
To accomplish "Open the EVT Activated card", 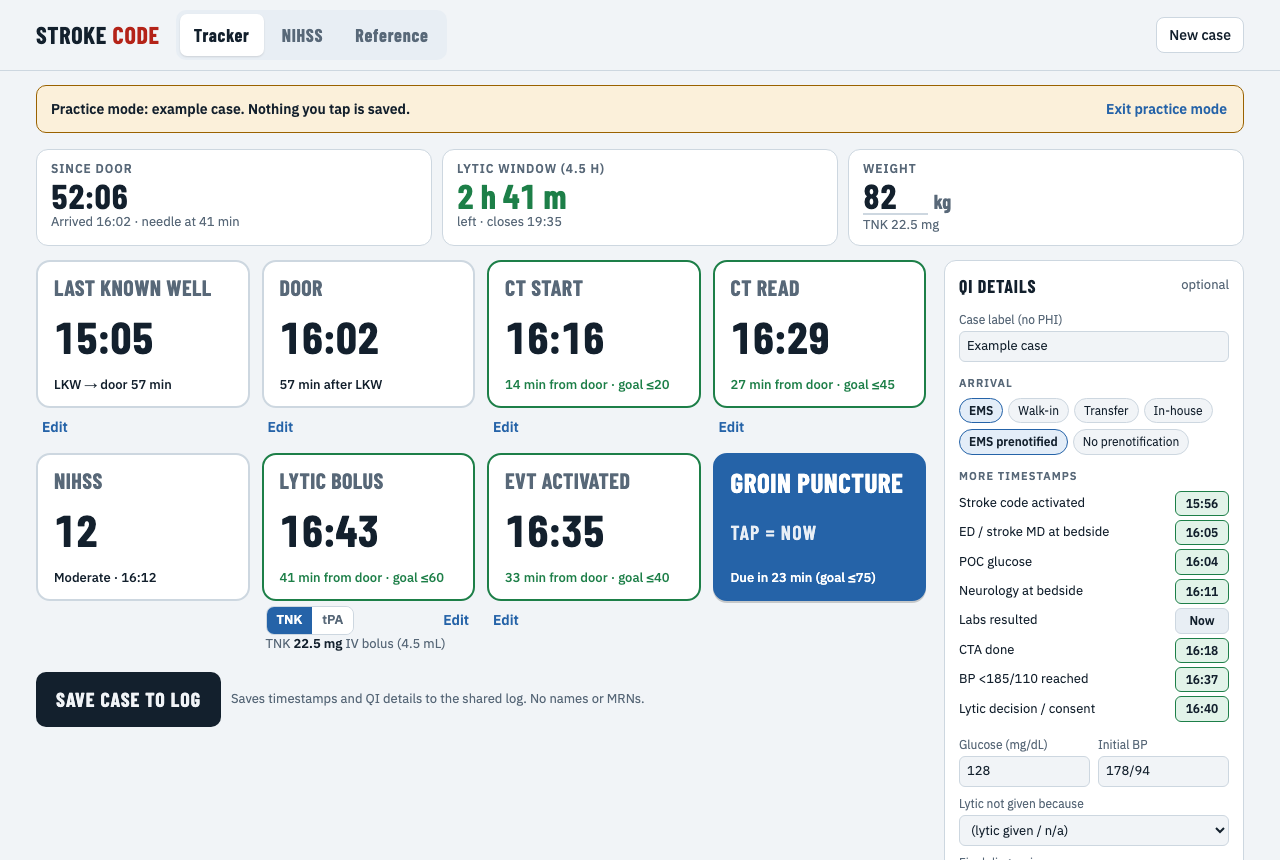I will coord(594,527).
